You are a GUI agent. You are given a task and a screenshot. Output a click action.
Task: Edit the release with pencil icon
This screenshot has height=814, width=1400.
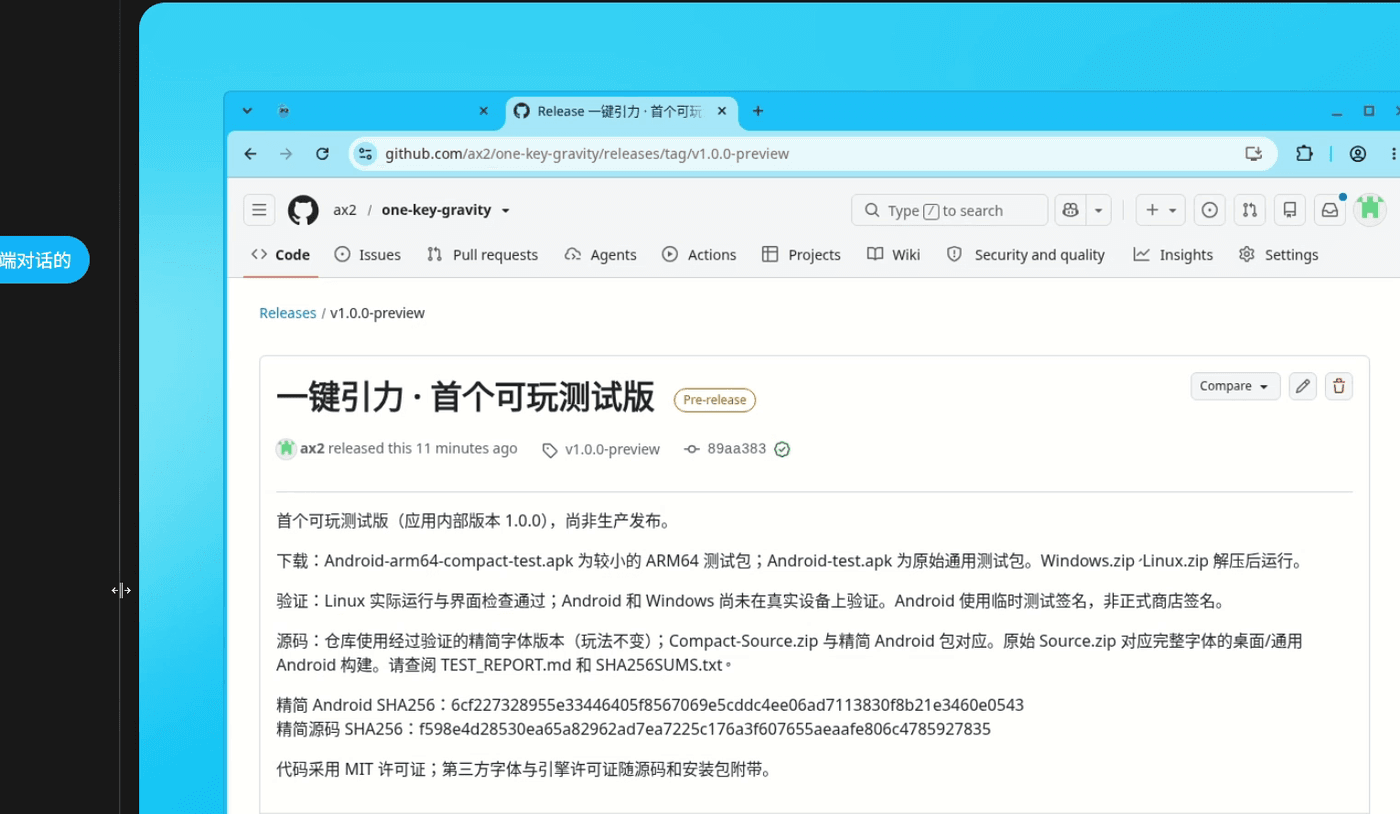click(x=1303, y=386)
